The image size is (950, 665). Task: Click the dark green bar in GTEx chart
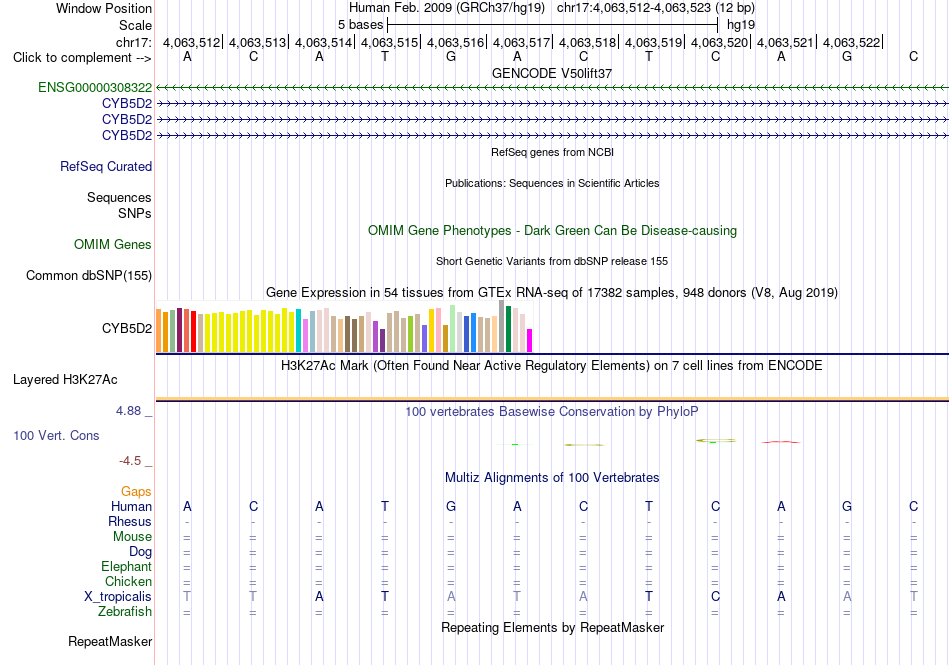point(508,329)
